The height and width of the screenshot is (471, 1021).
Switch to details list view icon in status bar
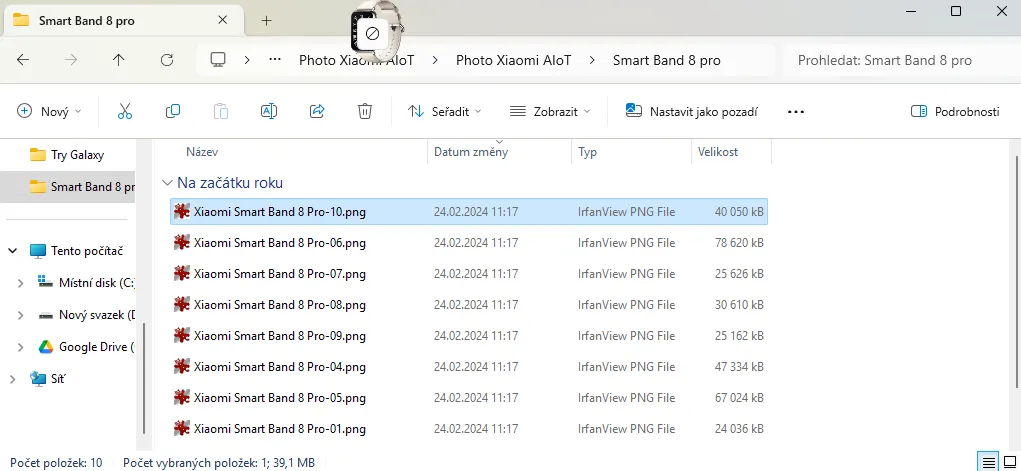[988, 463]
